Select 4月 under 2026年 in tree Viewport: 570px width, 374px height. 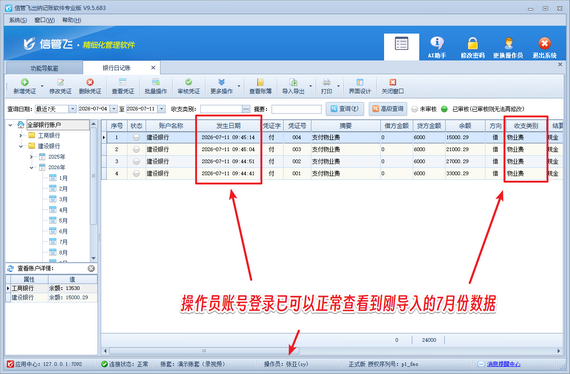point(63,210)
